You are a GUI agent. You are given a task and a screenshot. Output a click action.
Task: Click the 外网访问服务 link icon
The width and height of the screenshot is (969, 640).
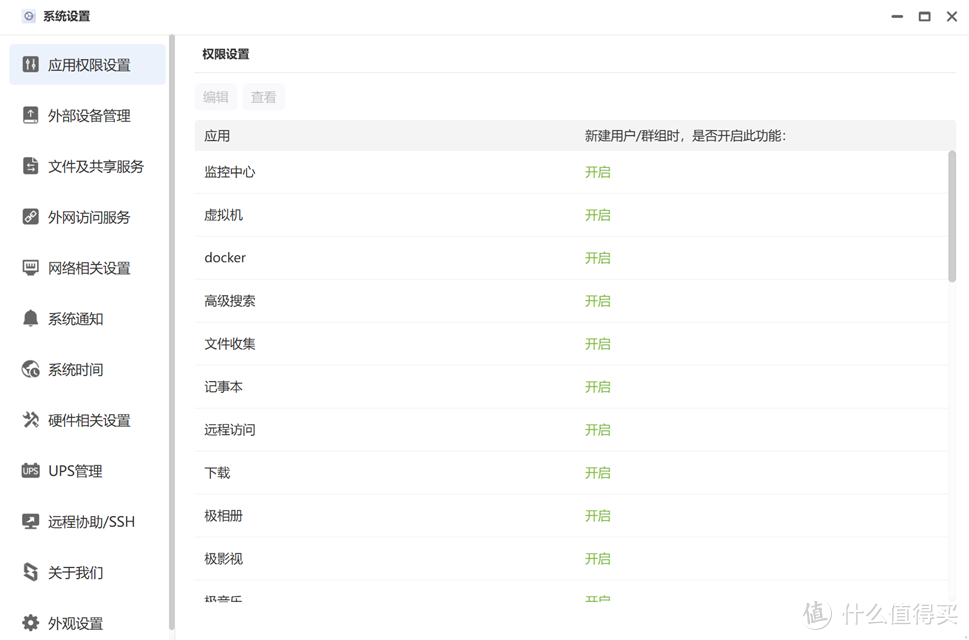tap(30, 217)
